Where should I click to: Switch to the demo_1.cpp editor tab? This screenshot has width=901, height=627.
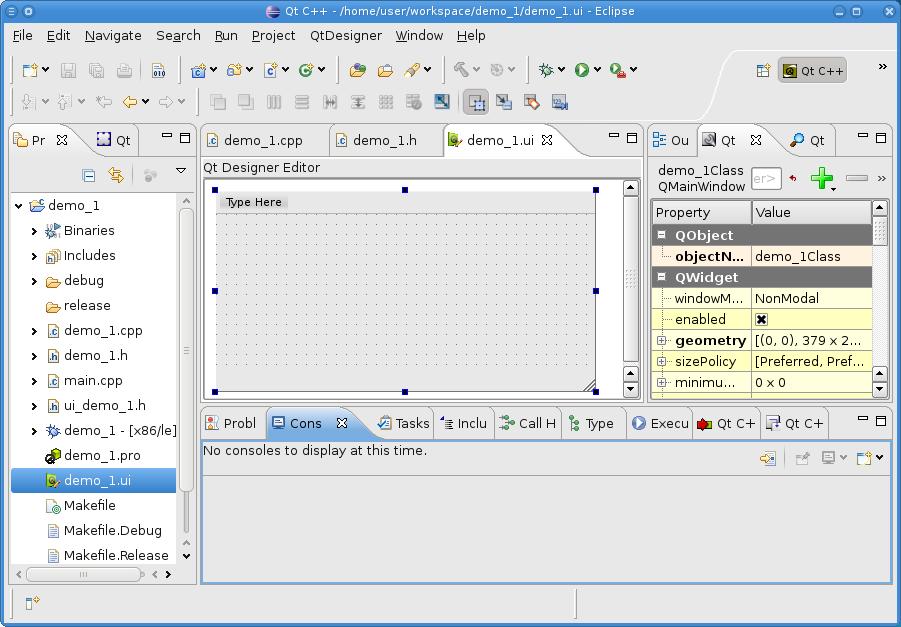262,140
